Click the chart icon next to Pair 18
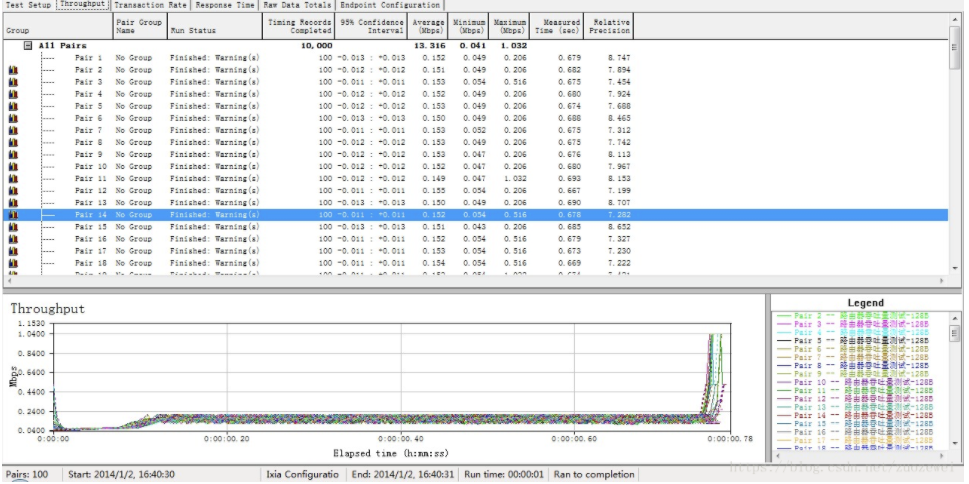969x484 pixels. tap(14, 263)
